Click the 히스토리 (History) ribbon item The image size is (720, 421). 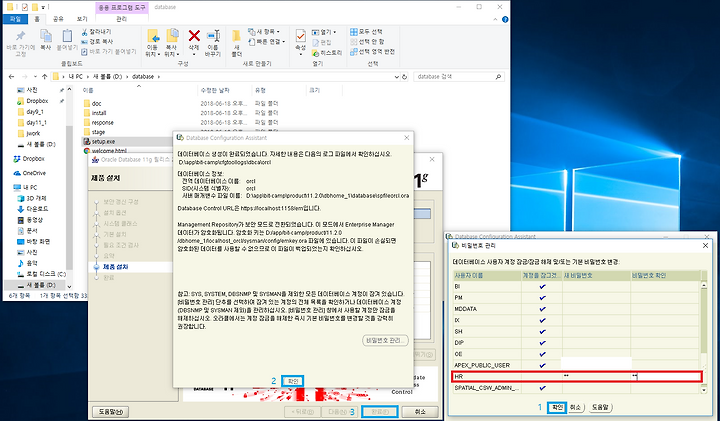327,53
